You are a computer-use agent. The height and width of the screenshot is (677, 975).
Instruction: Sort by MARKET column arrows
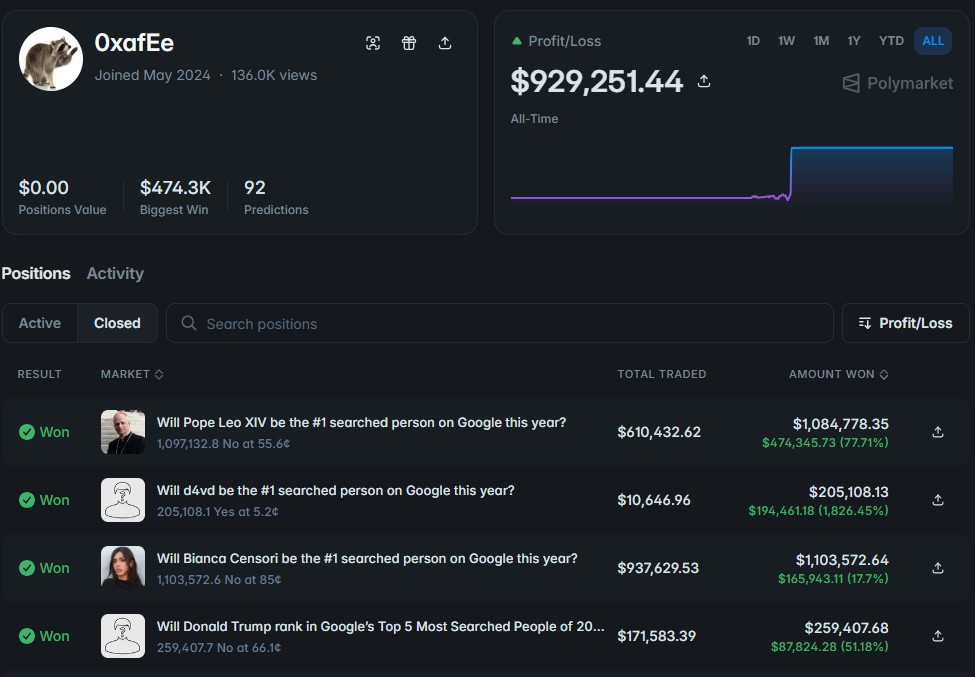pos(159,374)
